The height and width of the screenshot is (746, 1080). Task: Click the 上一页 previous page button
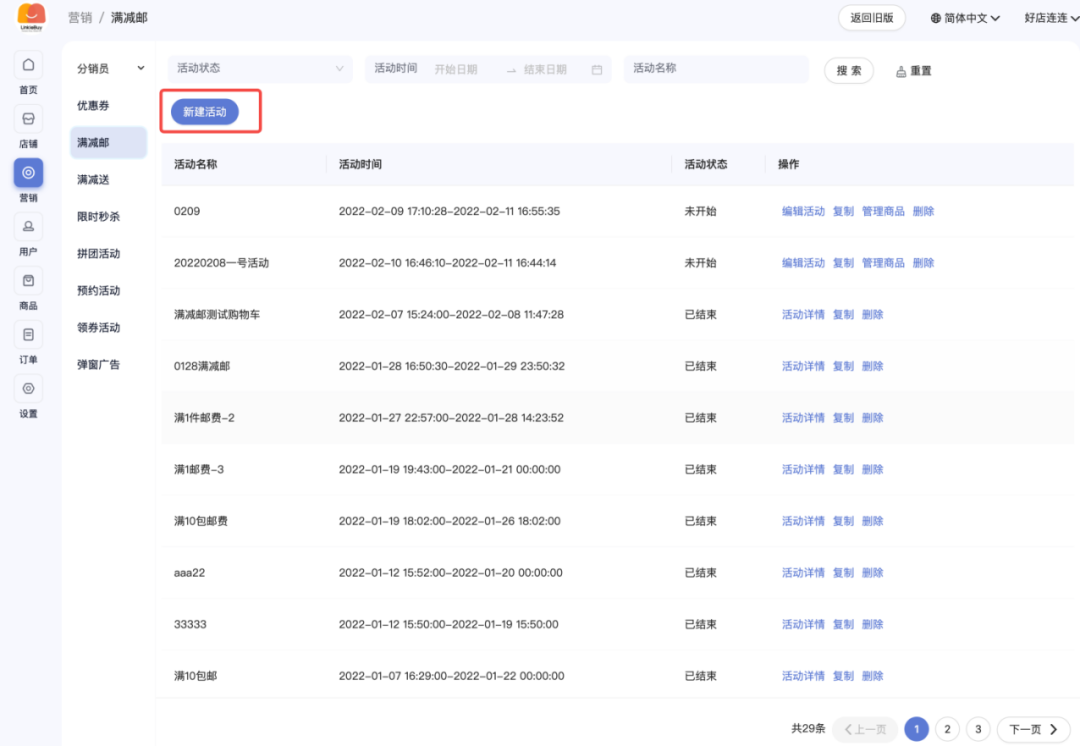[865, 729]
